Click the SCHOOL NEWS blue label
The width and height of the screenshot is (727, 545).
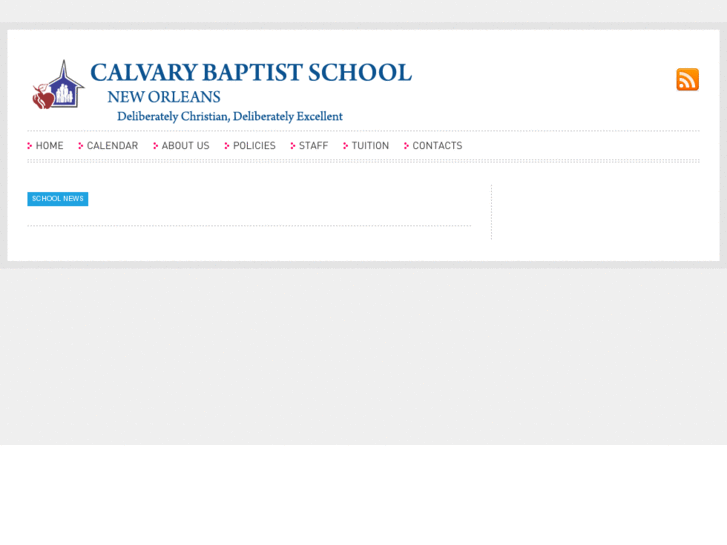[x=57, y=199]
